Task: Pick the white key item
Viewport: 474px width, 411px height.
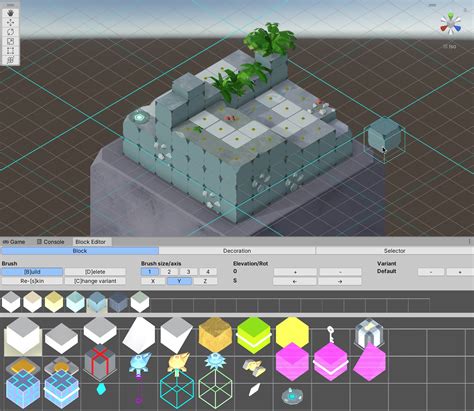Action: point(331,334)
